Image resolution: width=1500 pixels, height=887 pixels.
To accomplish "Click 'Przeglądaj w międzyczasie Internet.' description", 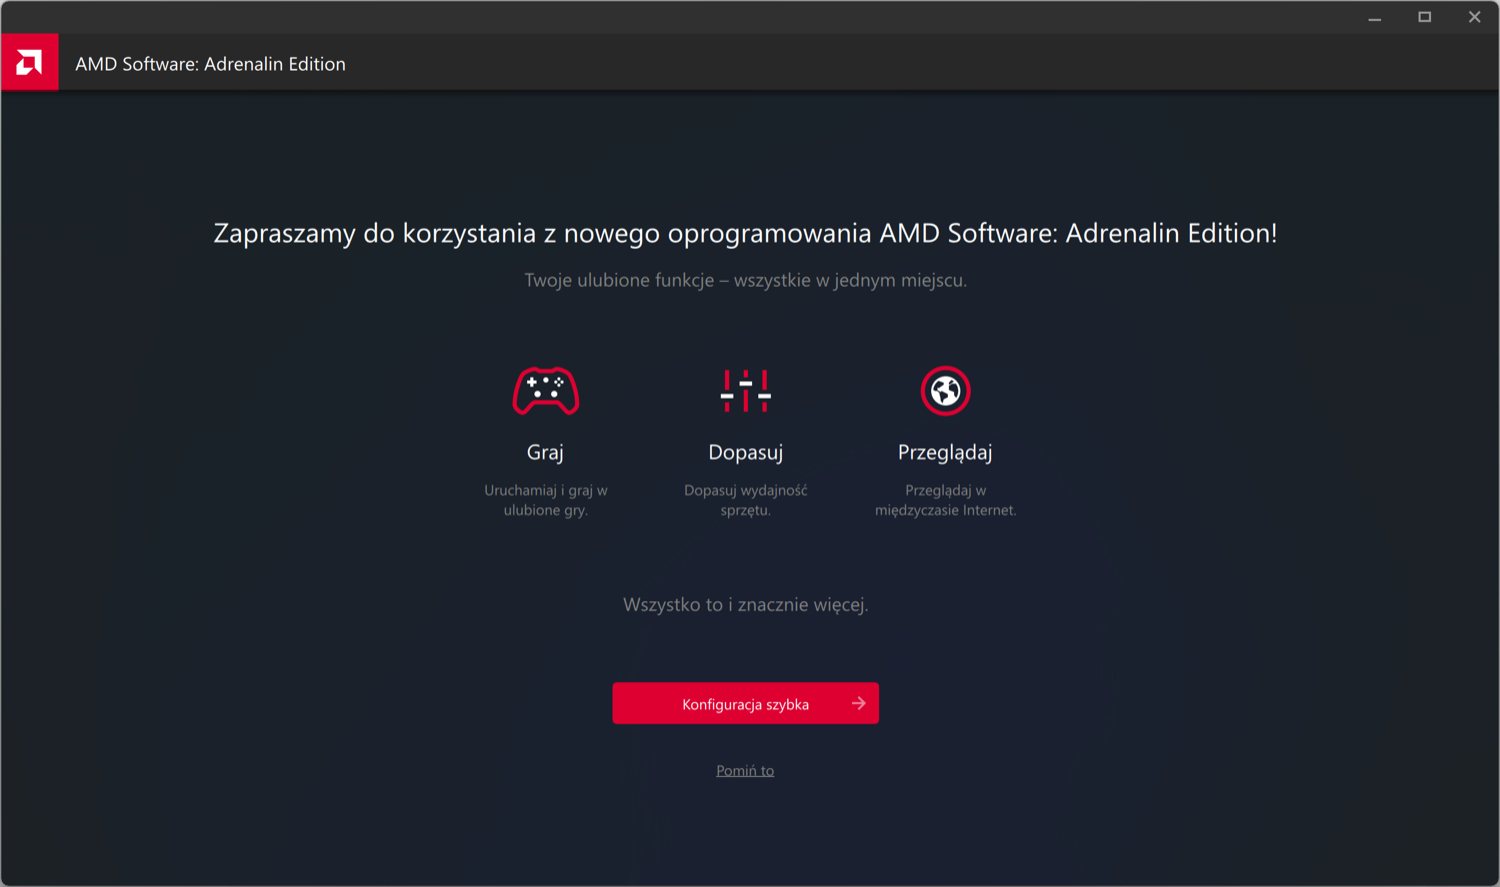I will (x=946, y=500).
